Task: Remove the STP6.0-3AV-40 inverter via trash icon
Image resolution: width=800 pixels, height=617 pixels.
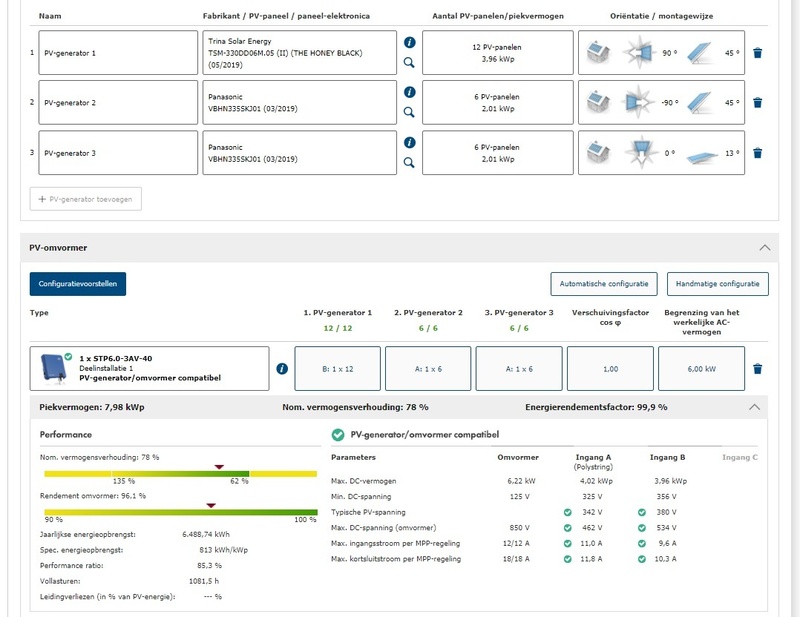Action: pyautogui.click(x=758, y=369)
